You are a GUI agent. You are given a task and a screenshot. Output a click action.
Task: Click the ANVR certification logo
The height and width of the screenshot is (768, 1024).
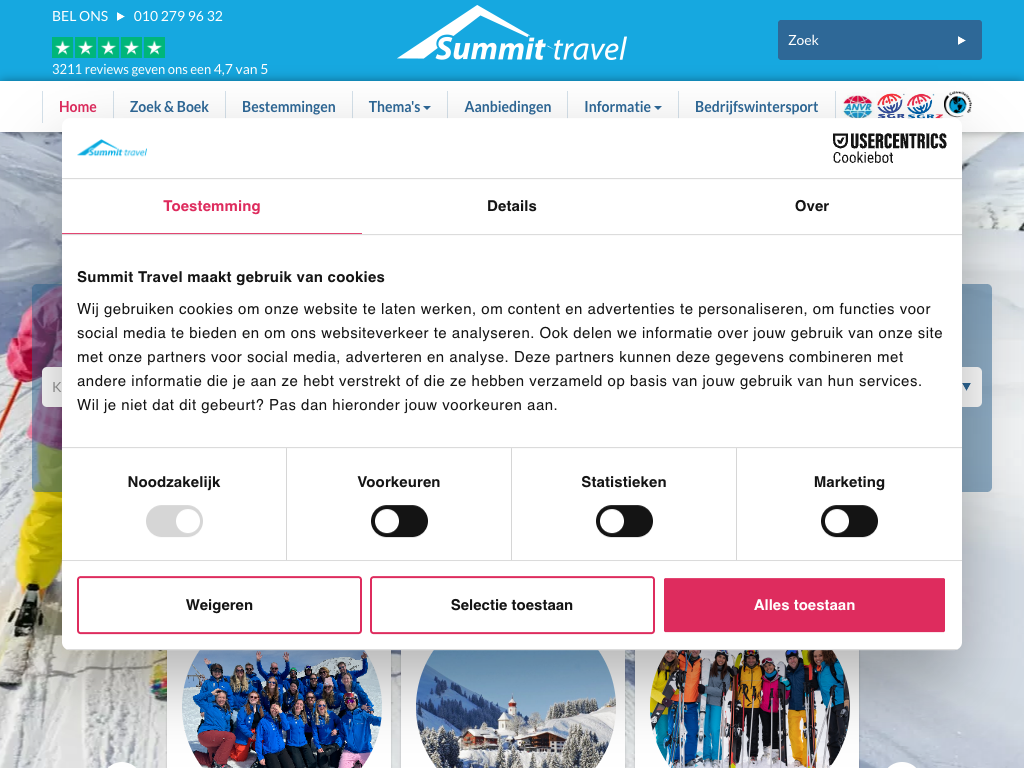click(x=857, y=106)
